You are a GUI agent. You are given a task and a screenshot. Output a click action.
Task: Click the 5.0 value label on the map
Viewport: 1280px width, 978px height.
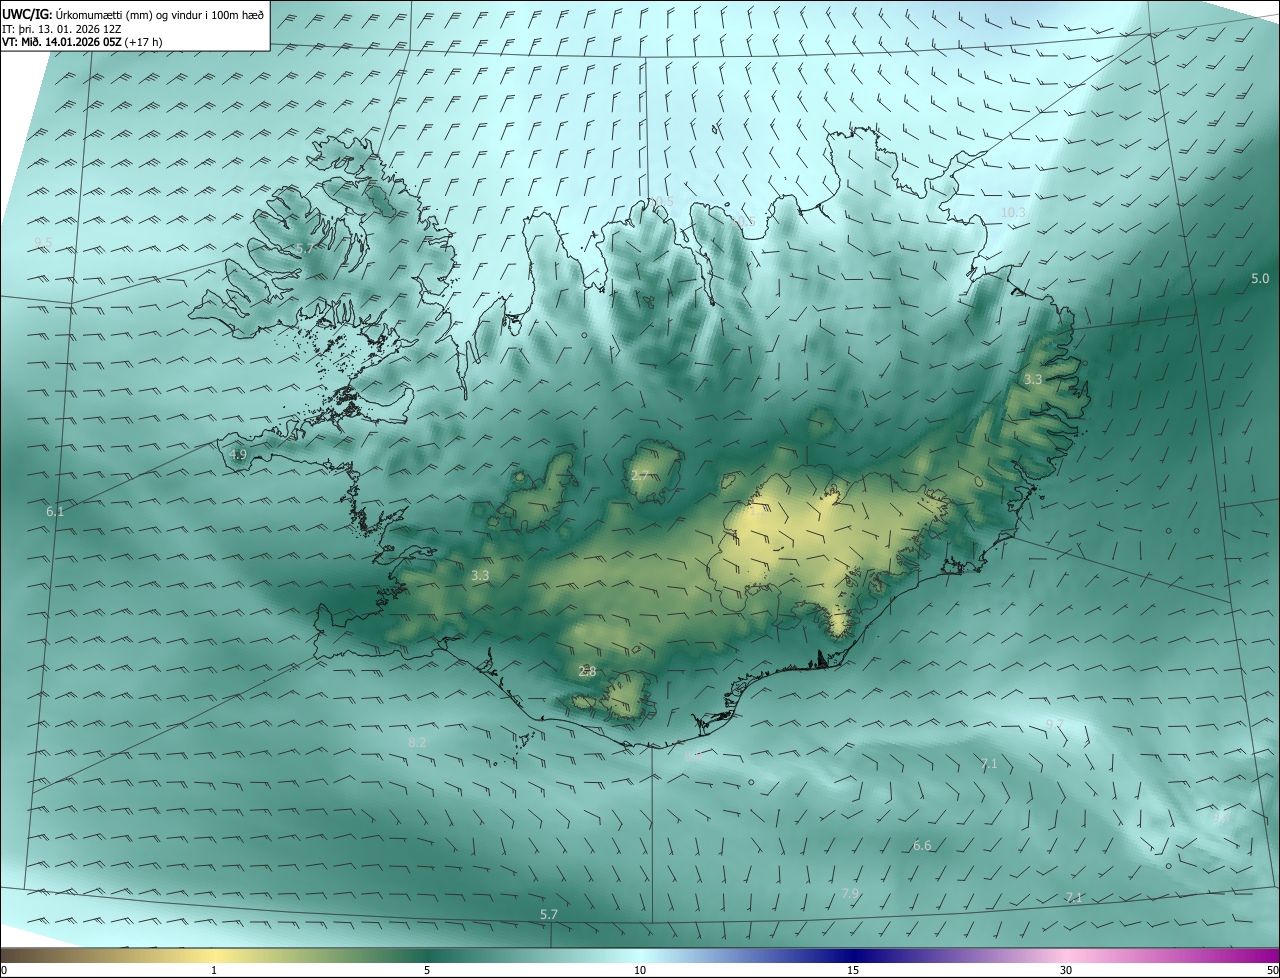[1260, 278]
